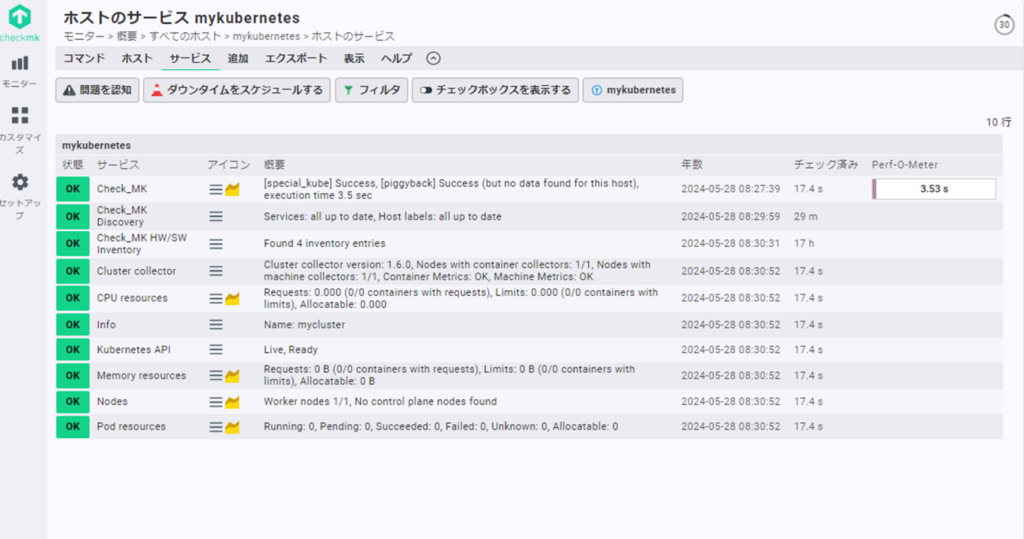This screenshot has height=539, width=1024.
Task: Click the 3.53 s Perf-O-Meter bar
Action: tap(934, 189)
